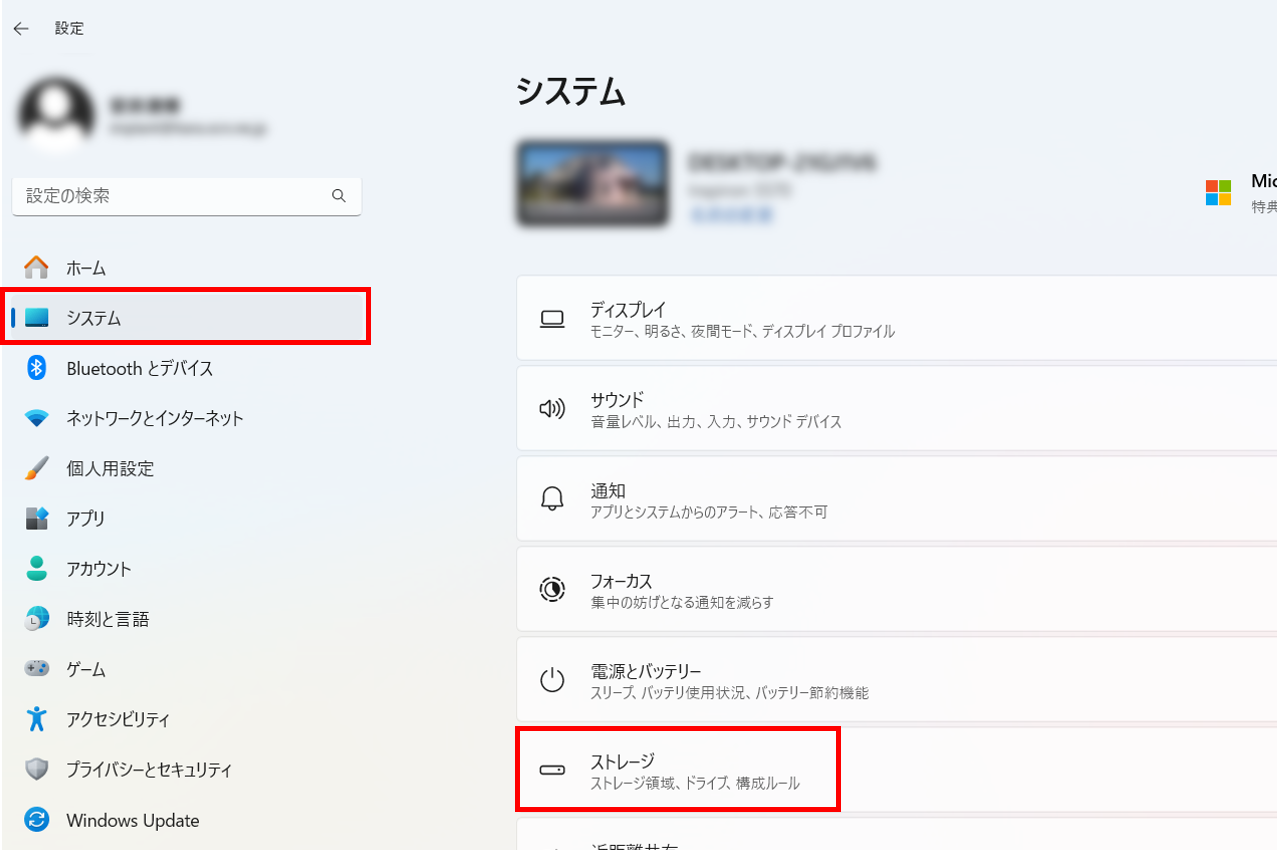
Task: Click the desktop wallpaper thumbnail
Action: pos(592,183)
